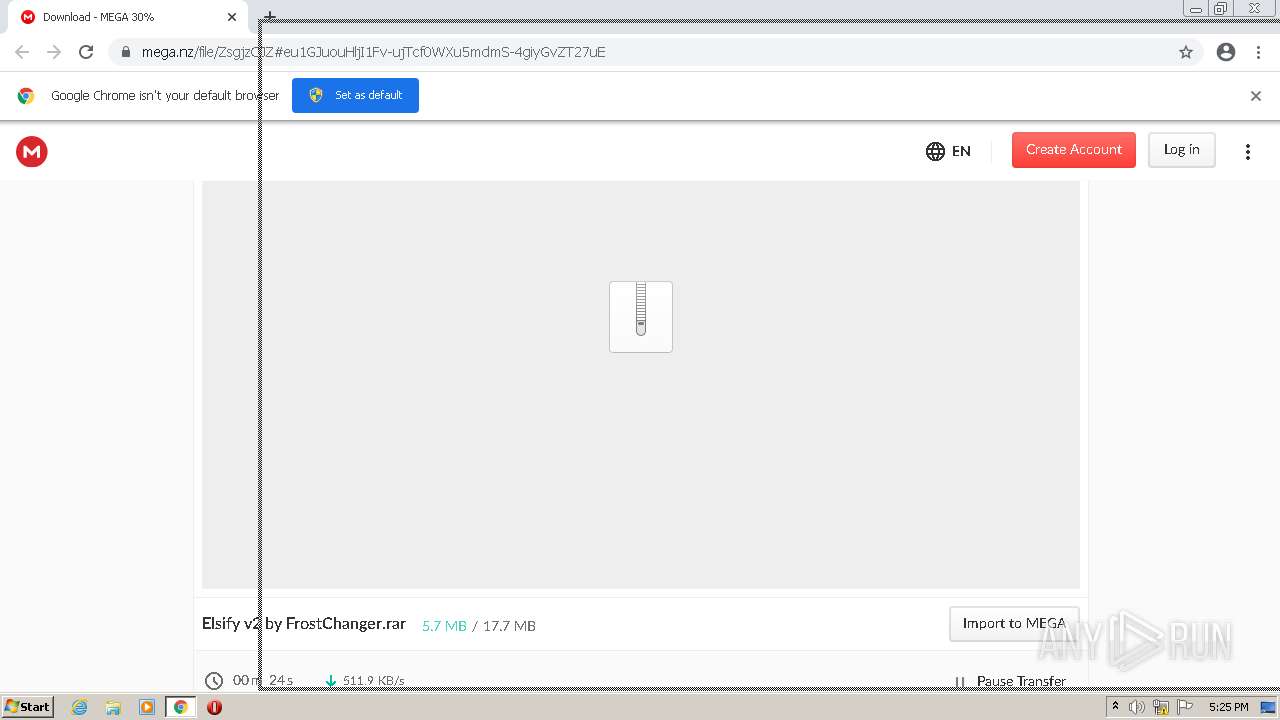
Task: Click the elapsed time clock icon
Action: coord(213,681)
